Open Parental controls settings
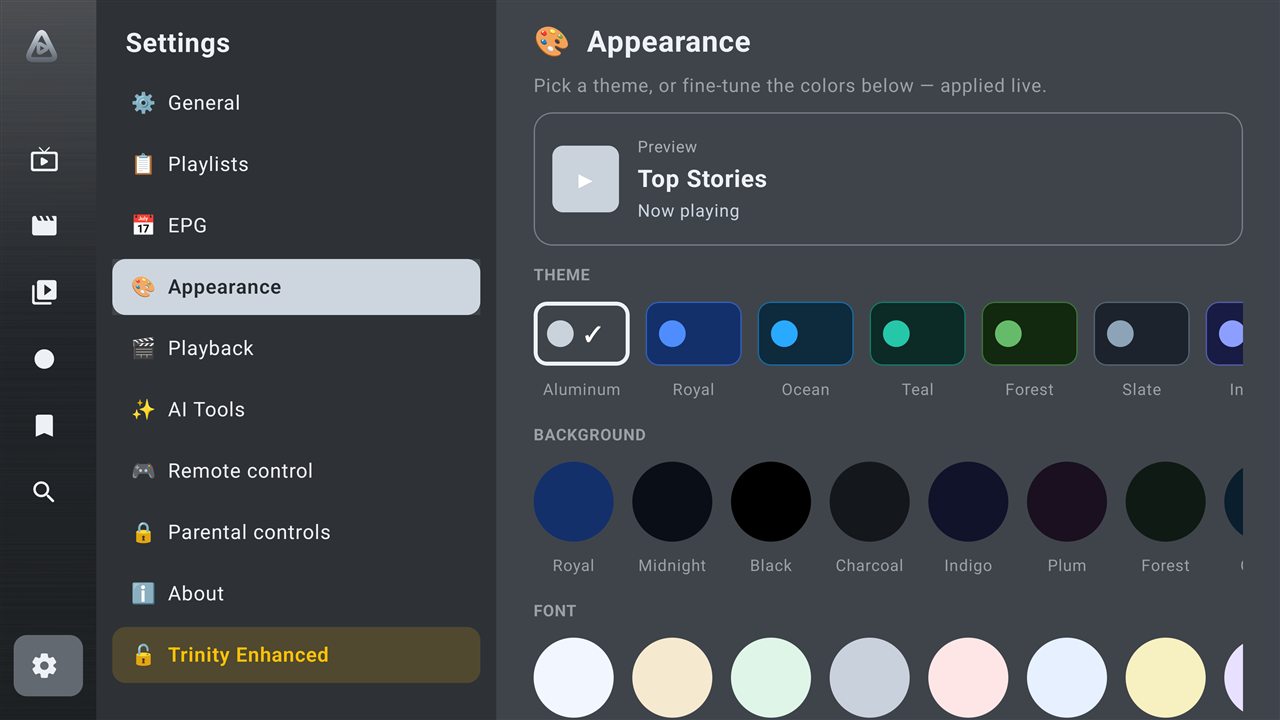Image resolution: width=1280 pixels, height=720 pixels. [x=296, y=532]
